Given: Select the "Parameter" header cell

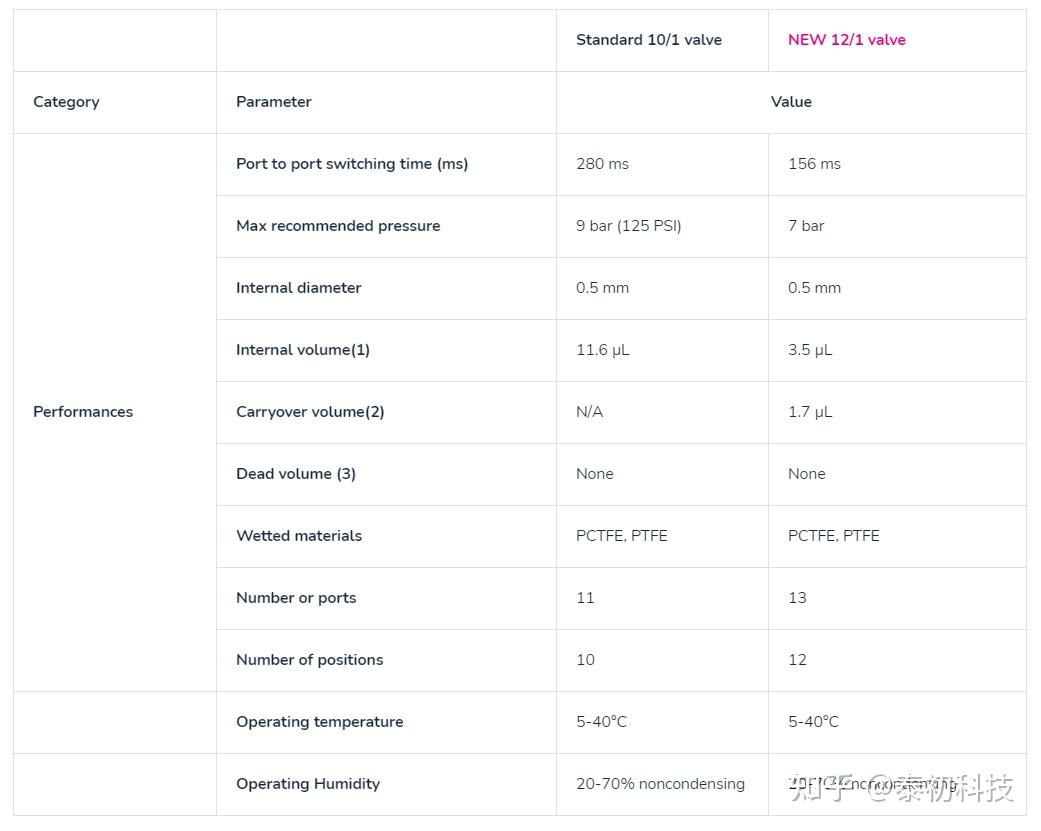Looking at the screenshot, I should tap(273, 102).
